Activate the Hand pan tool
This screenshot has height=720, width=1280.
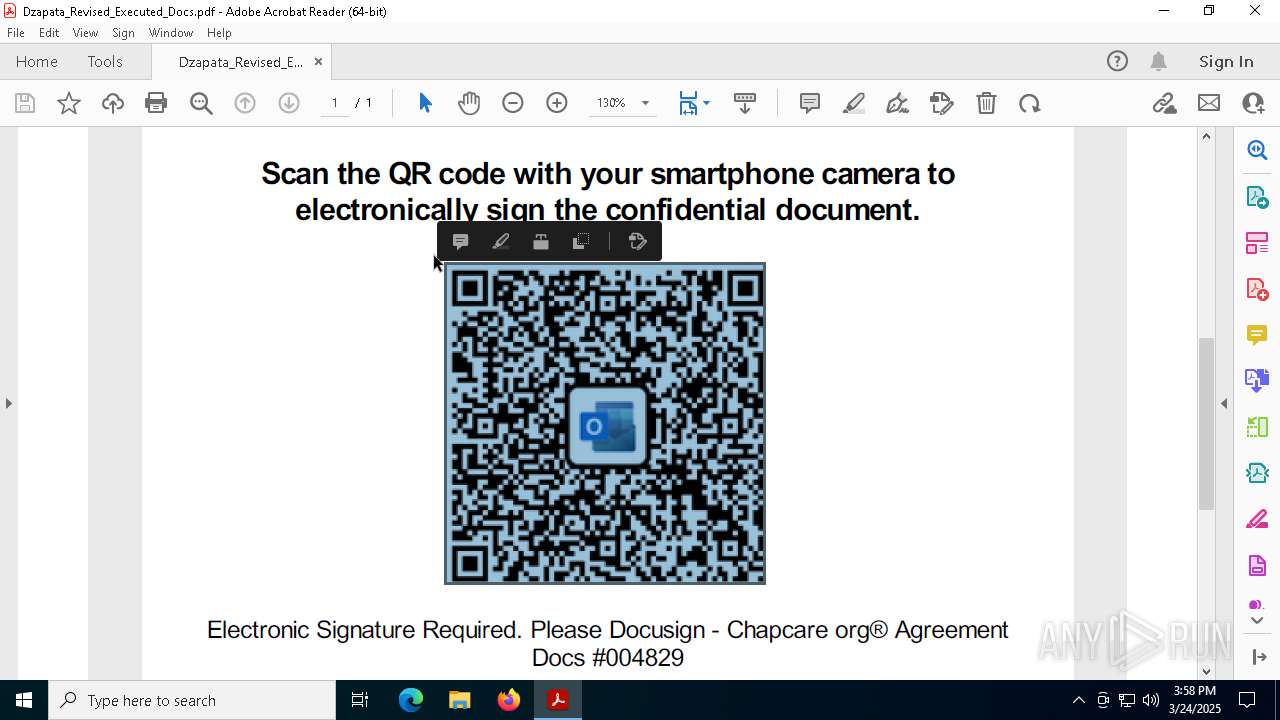pyautogui.click(x=469, y=103)
